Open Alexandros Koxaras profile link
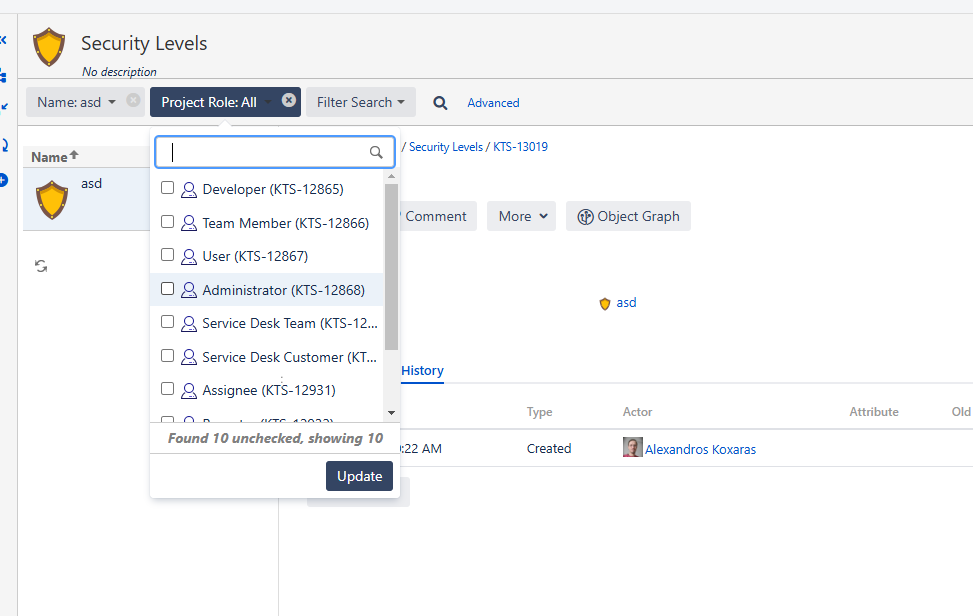 pos(700,449)
